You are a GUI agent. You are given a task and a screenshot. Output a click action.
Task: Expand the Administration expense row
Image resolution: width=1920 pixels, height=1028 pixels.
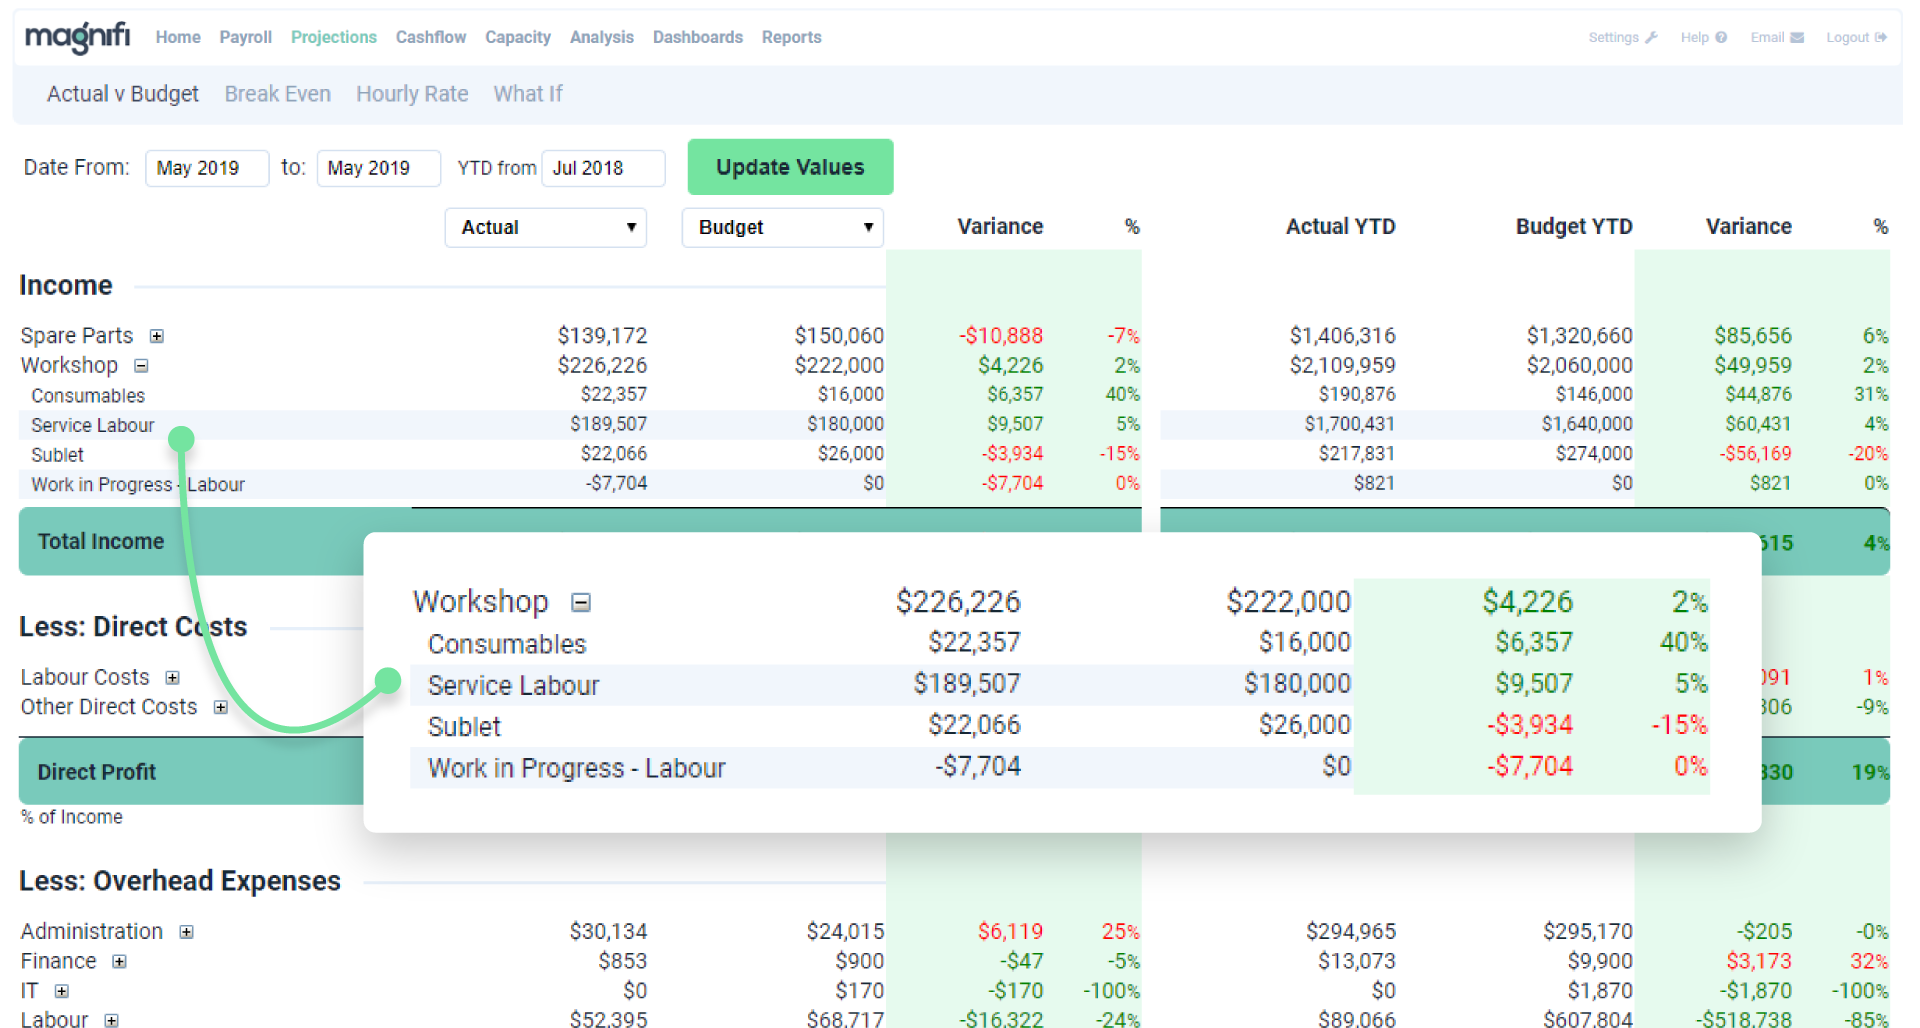186,931
